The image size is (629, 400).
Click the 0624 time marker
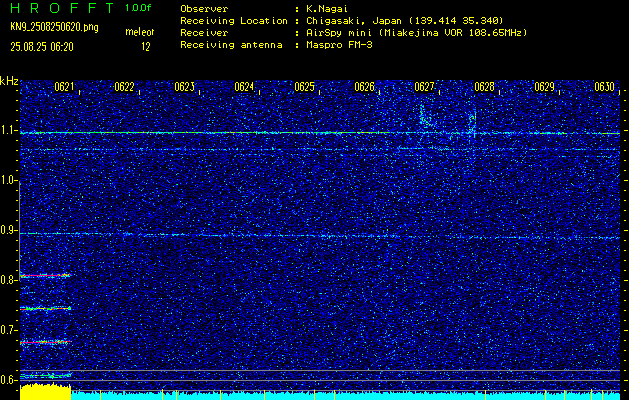(x=244, y=87)
